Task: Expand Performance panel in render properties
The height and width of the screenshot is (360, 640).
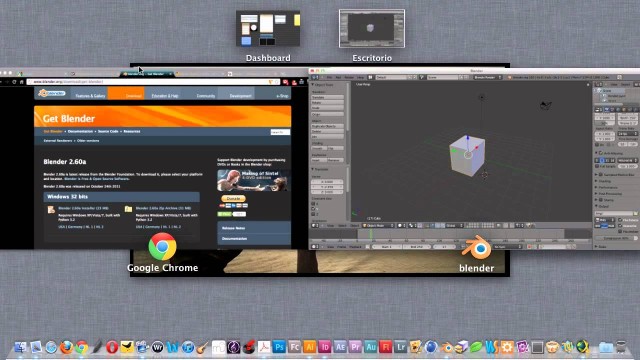Action: 596,187
